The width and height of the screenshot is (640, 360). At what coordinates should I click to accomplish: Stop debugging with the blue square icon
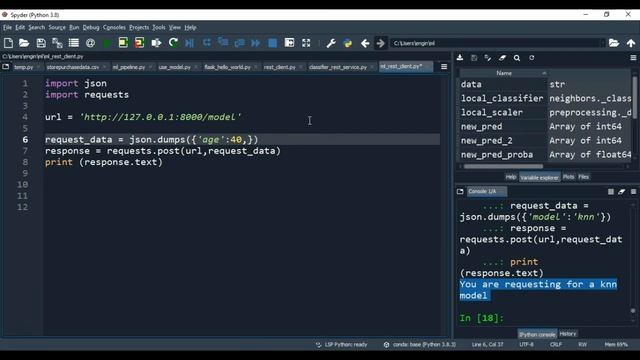pos(273,43)
